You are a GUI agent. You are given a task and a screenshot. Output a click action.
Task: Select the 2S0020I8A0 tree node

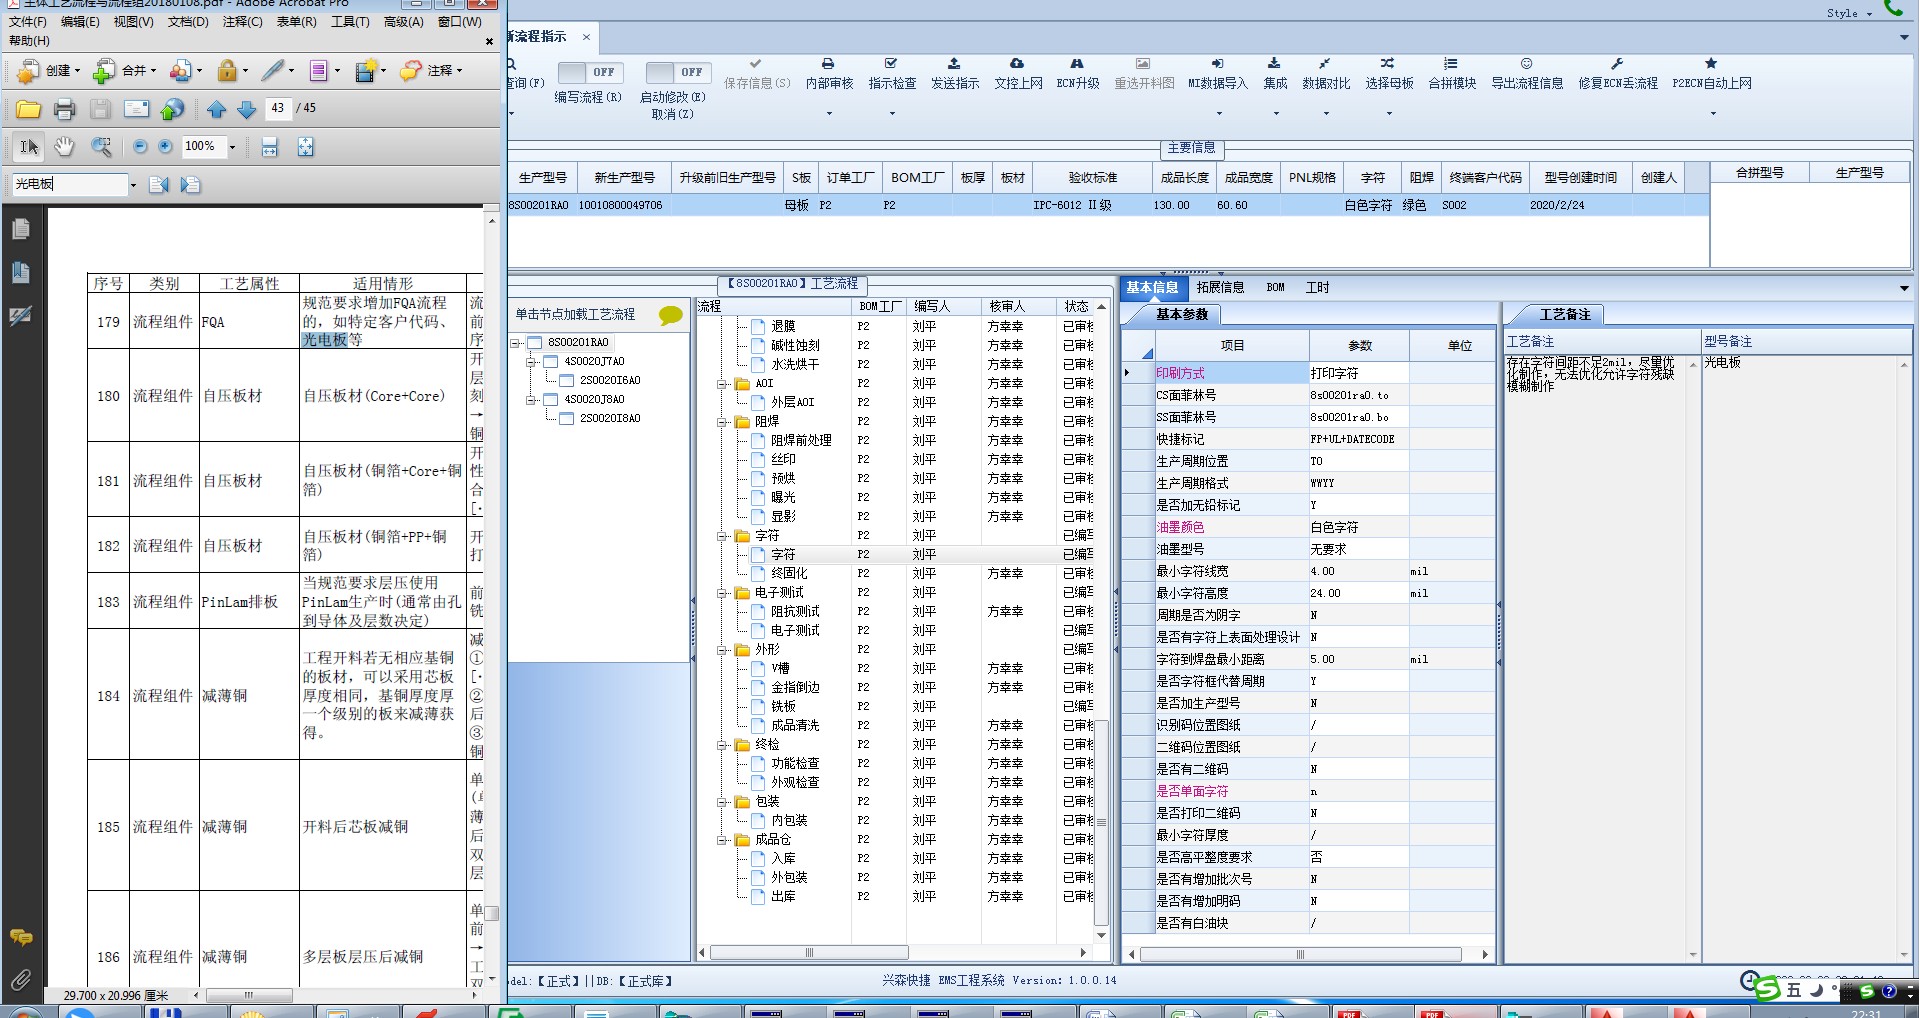pos(610,419)
